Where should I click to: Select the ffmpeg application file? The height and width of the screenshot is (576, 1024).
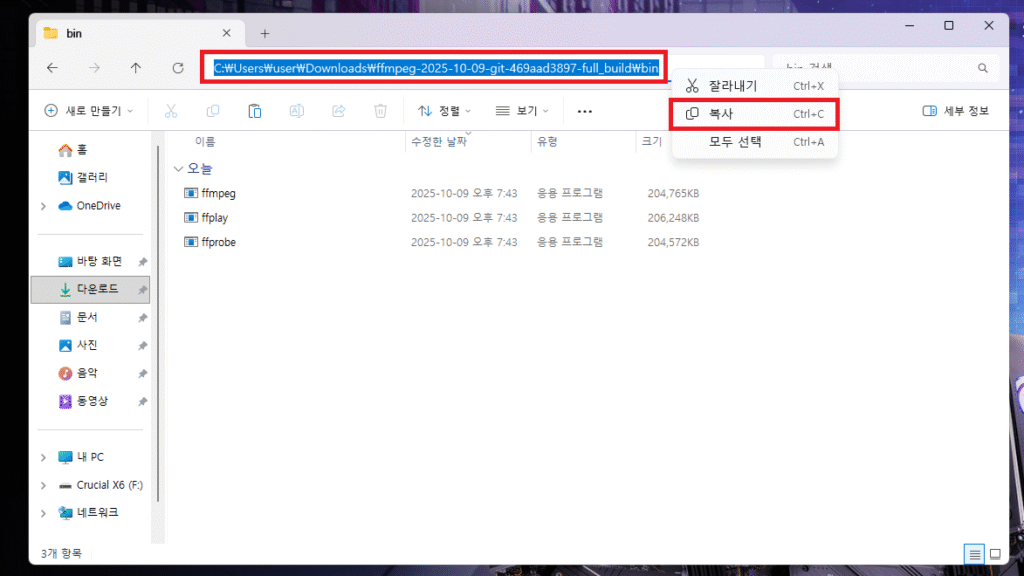pos(217,193)
